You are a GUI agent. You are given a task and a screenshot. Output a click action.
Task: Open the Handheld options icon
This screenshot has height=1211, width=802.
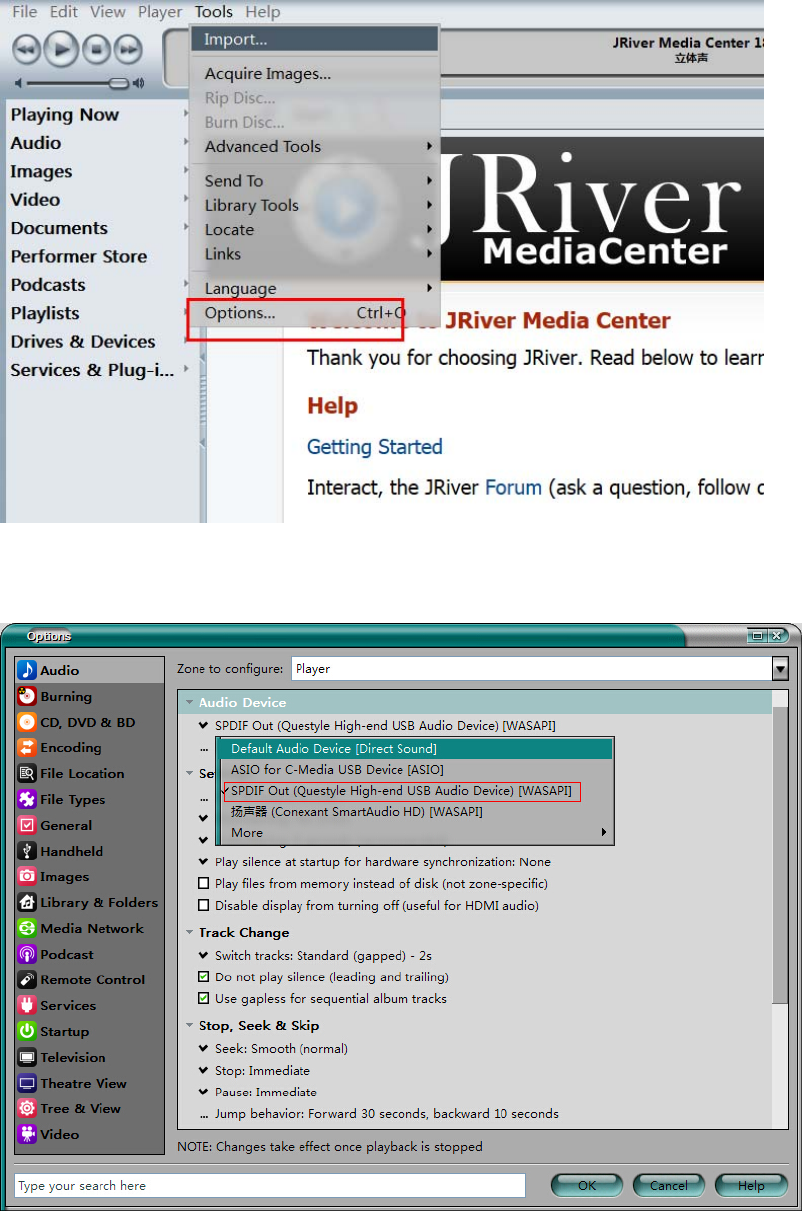[27, 851]
